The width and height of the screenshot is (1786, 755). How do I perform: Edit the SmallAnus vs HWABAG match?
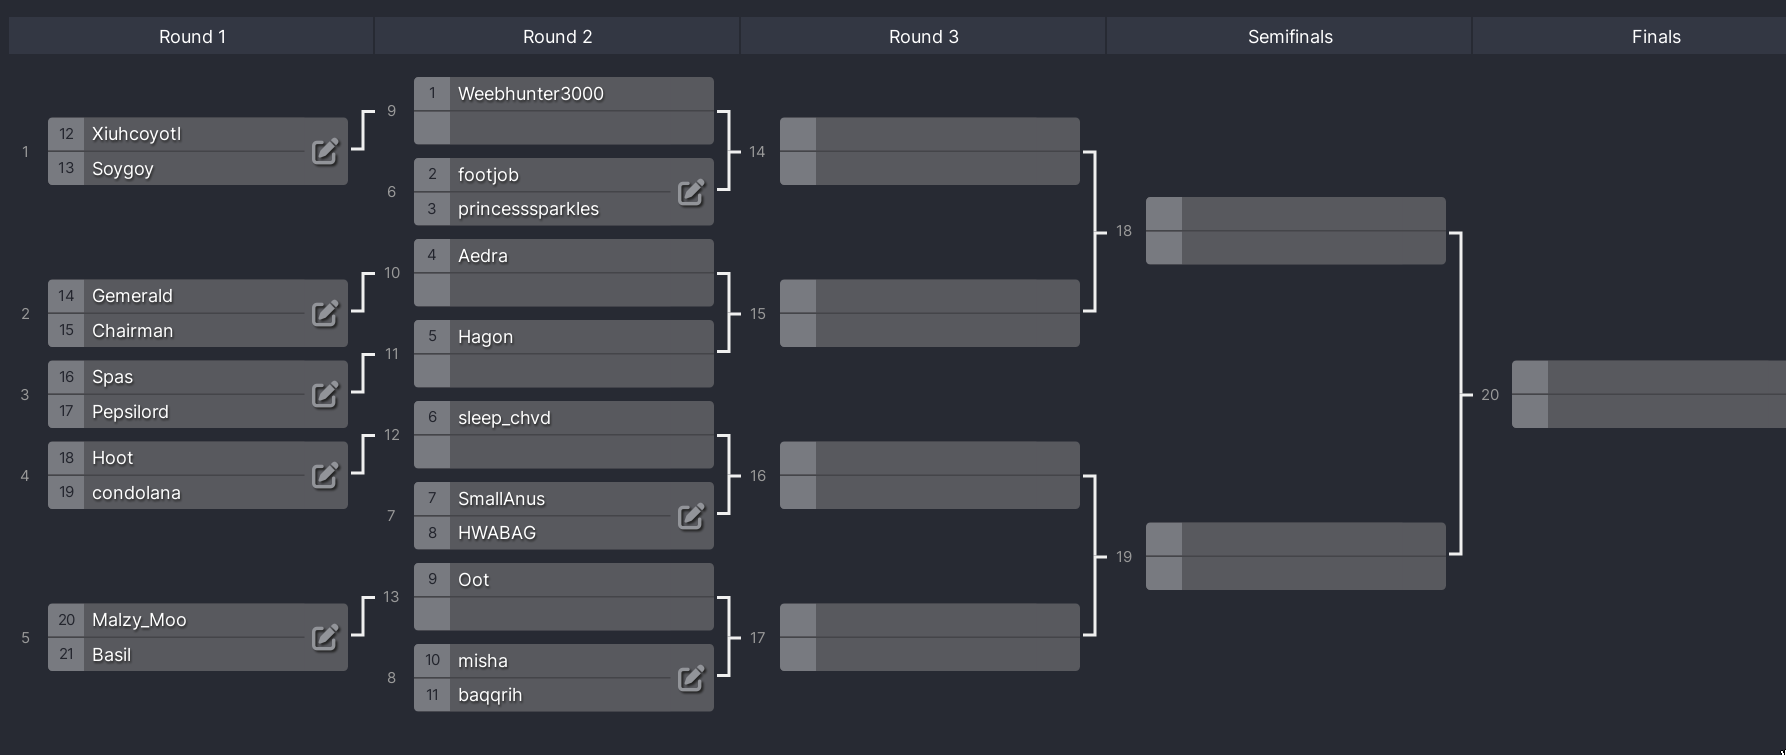(x=691, y=516)
